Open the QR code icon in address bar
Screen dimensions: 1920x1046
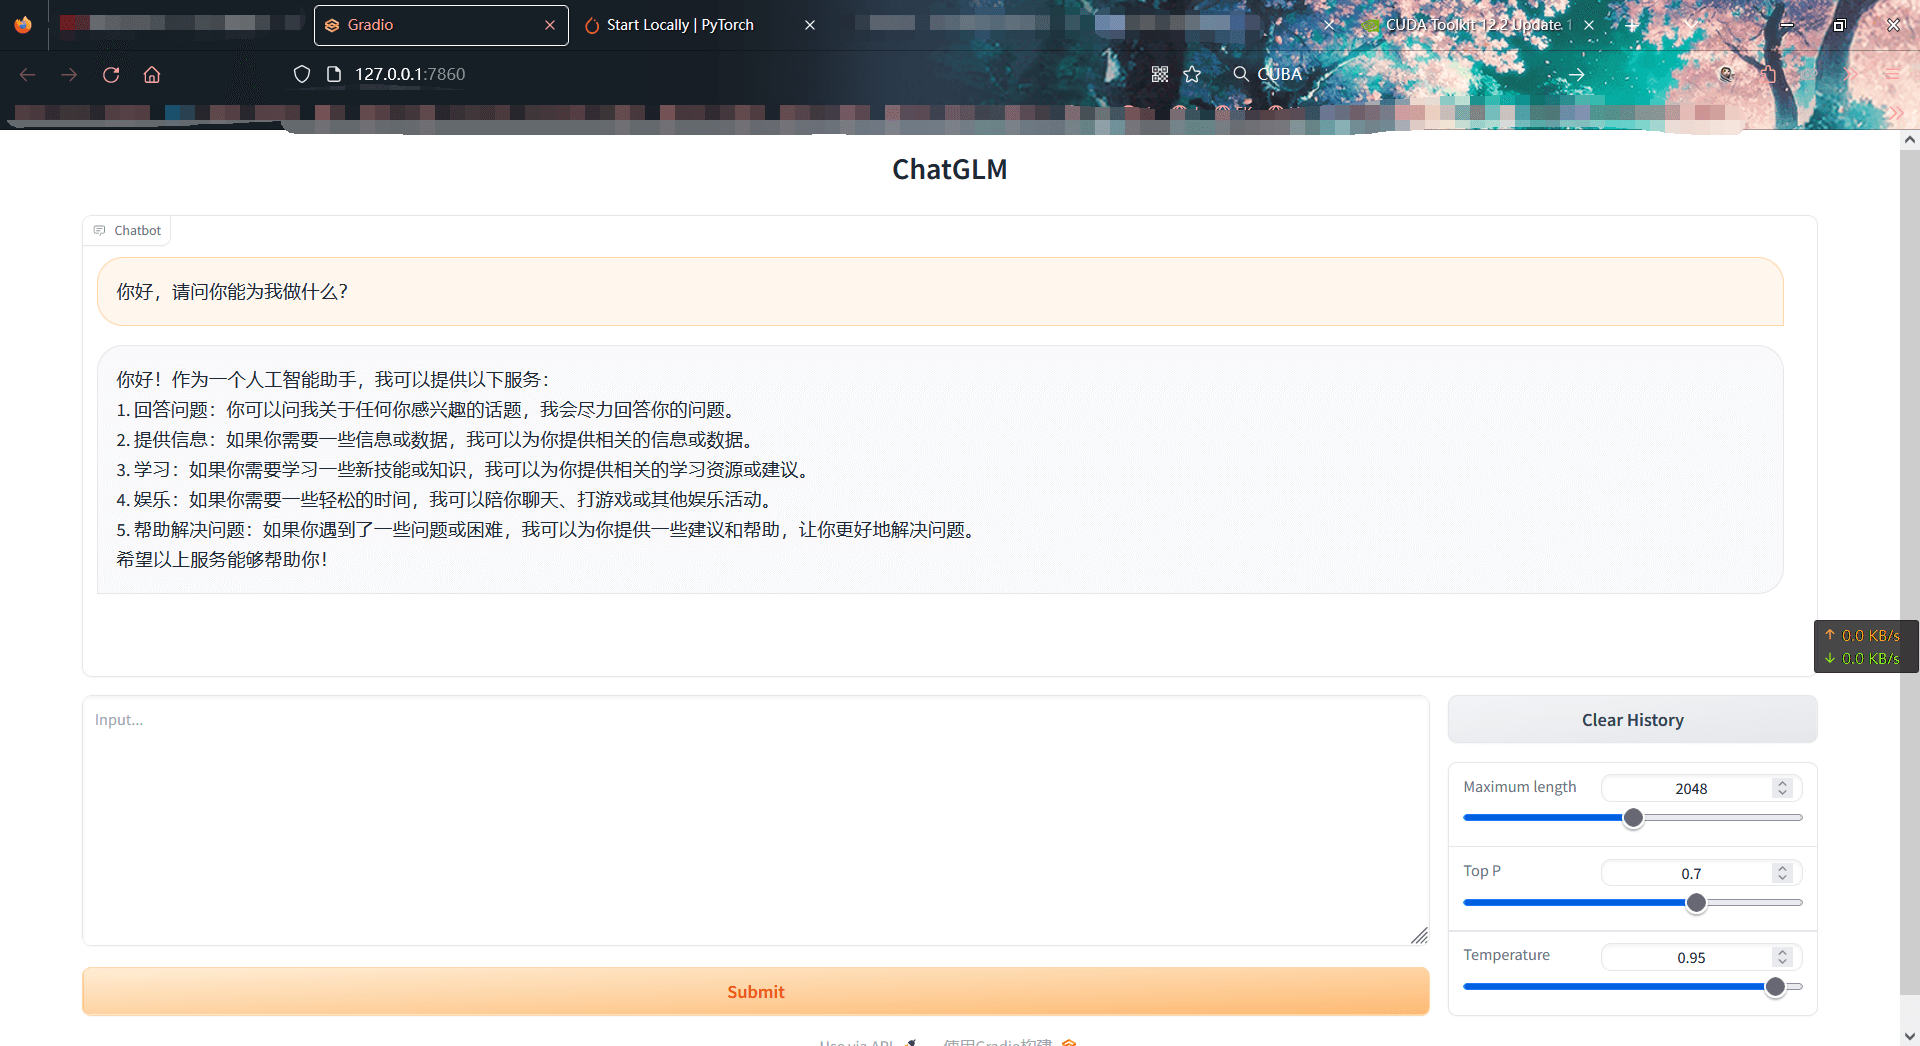[x=1160, y=74]
